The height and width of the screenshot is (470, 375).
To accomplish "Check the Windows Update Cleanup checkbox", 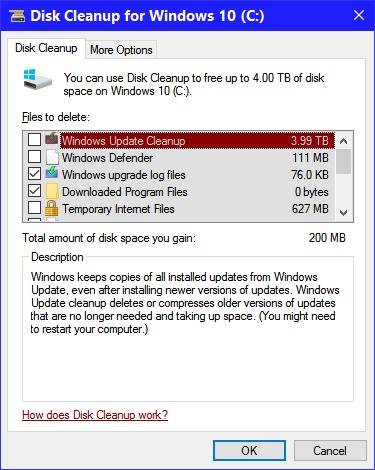I will [34, 139].
